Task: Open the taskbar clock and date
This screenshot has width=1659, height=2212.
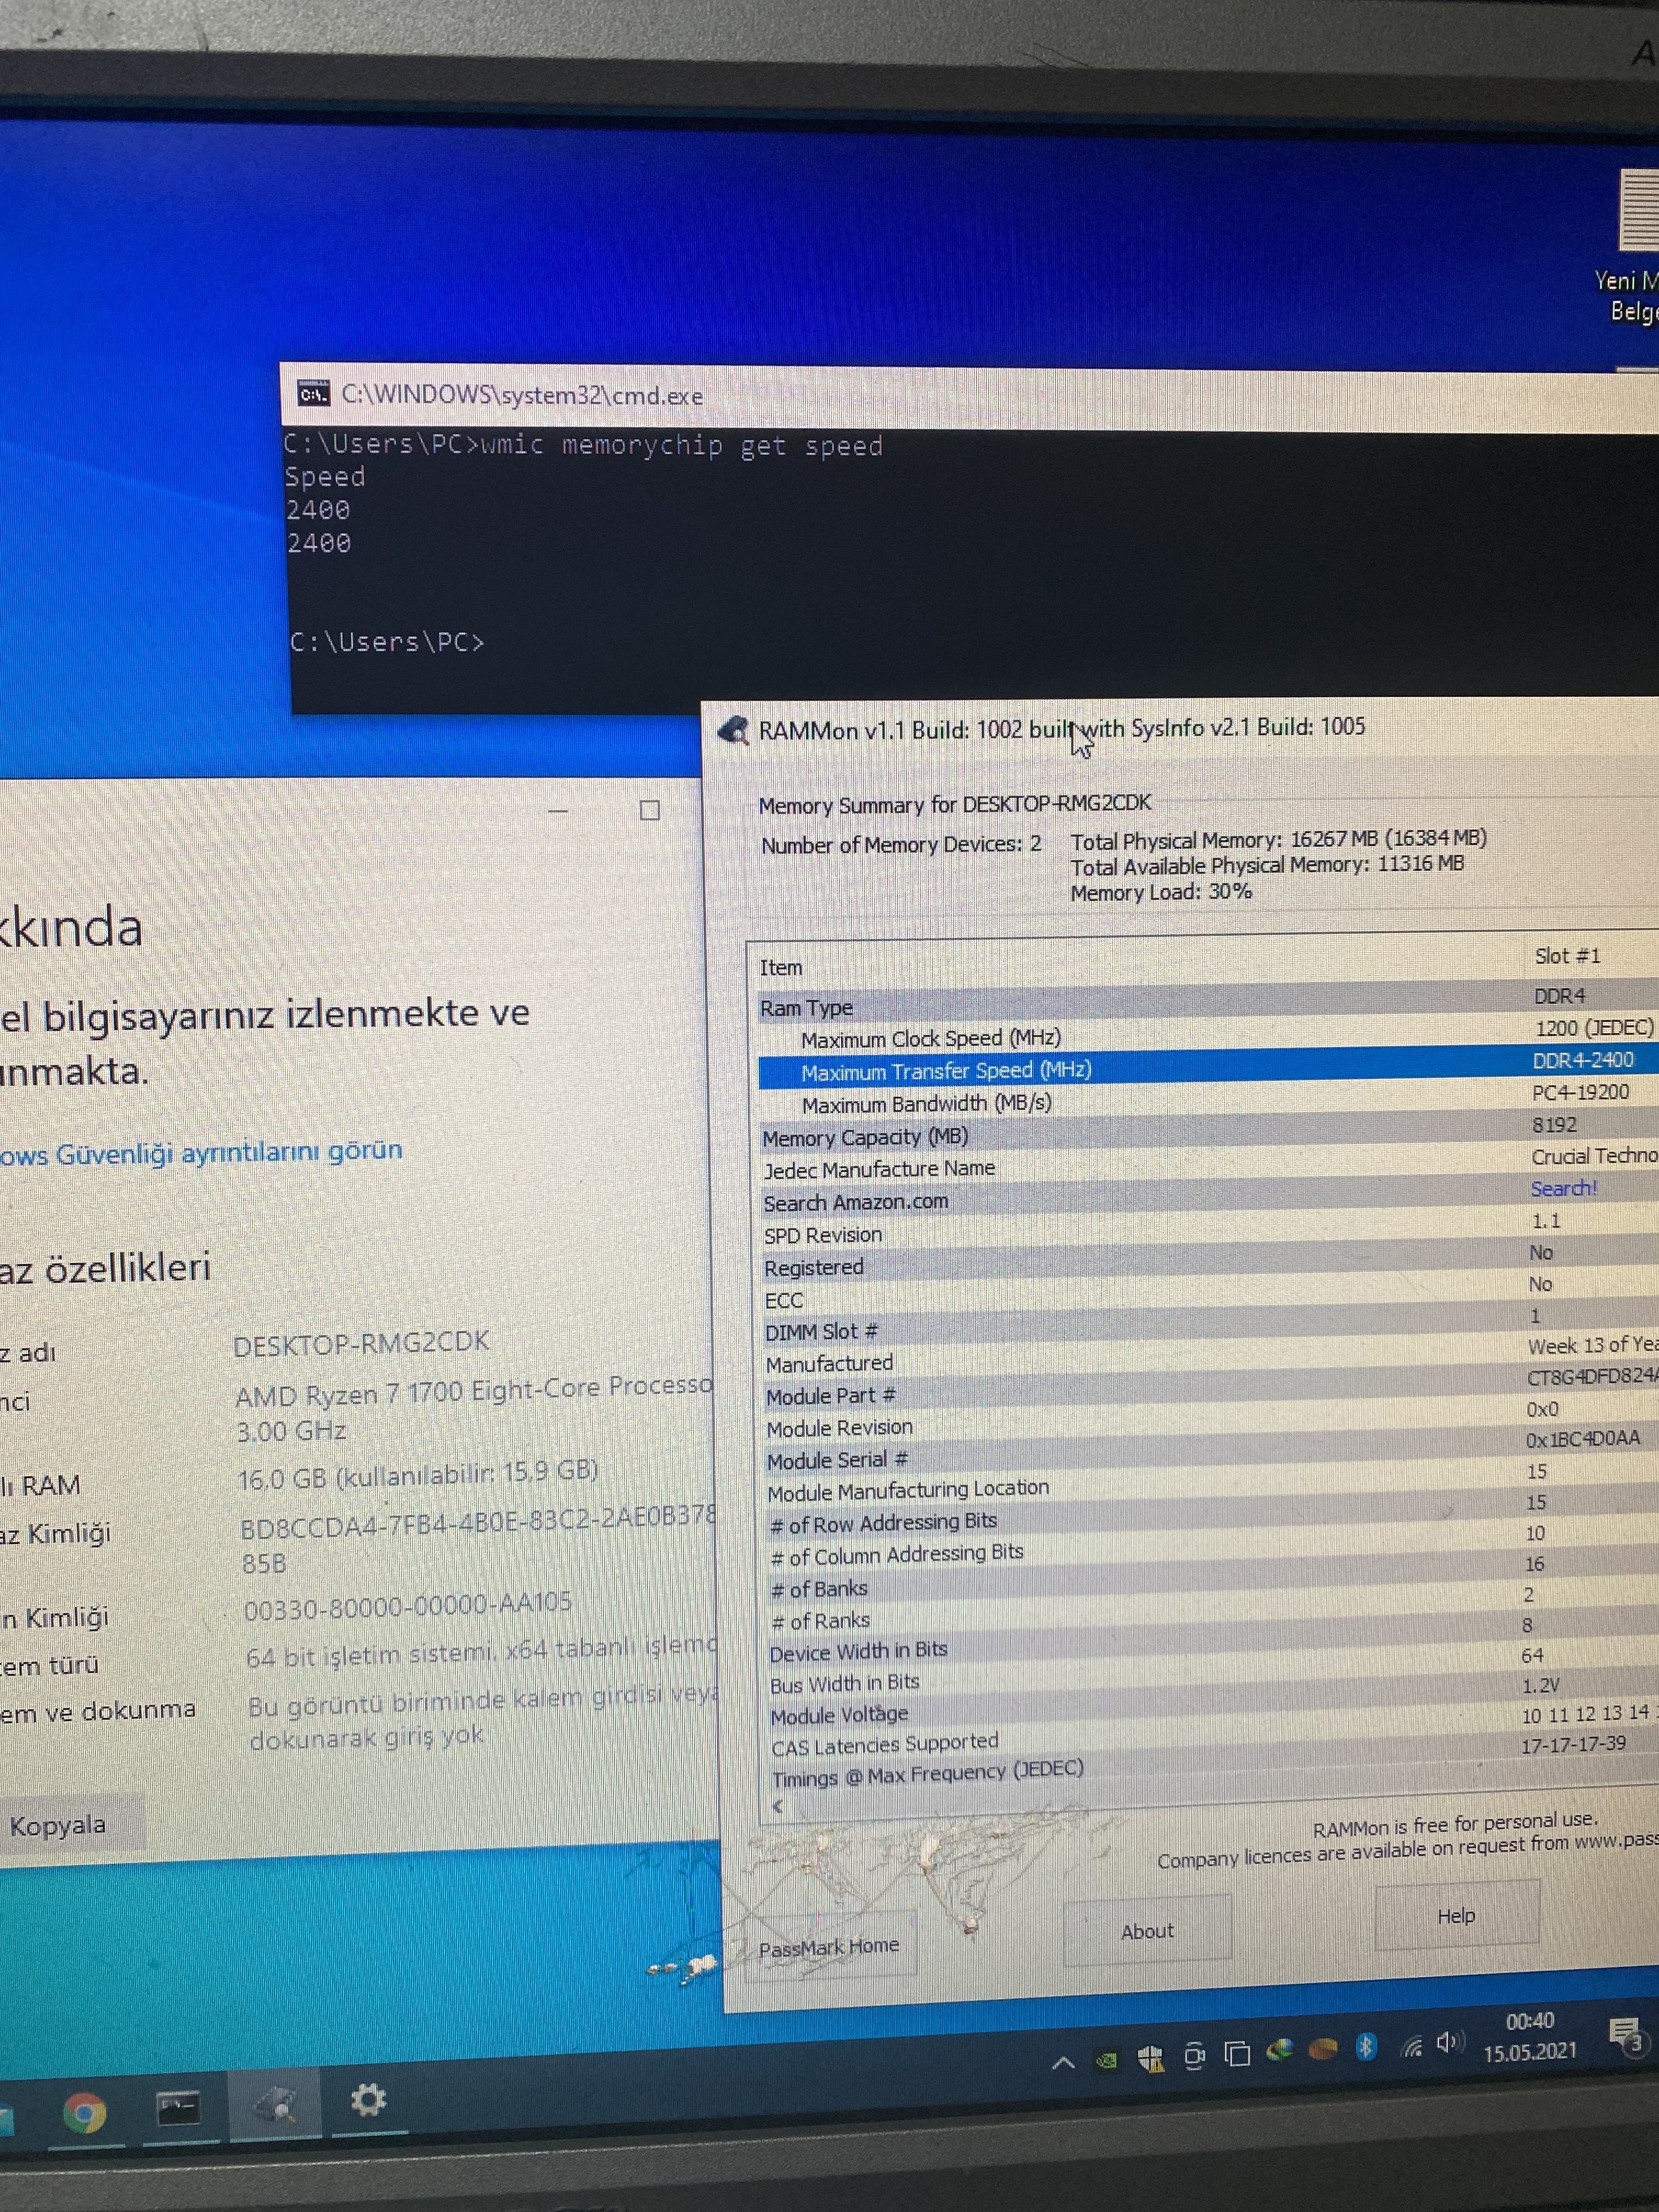Action: [x=1530, y=2037]
